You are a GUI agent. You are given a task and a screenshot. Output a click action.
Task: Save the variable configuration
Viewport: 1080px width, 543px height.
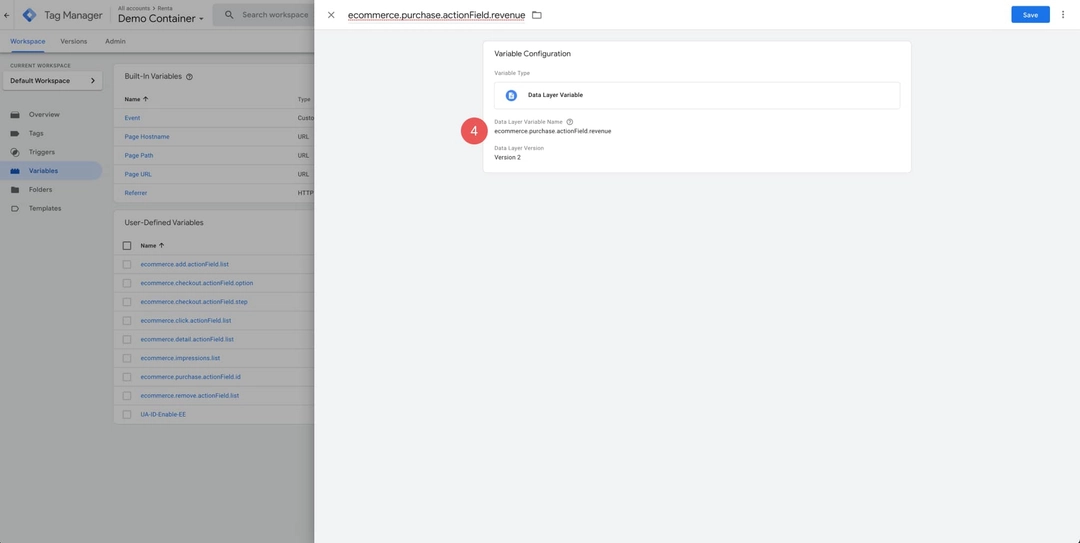1030,14
